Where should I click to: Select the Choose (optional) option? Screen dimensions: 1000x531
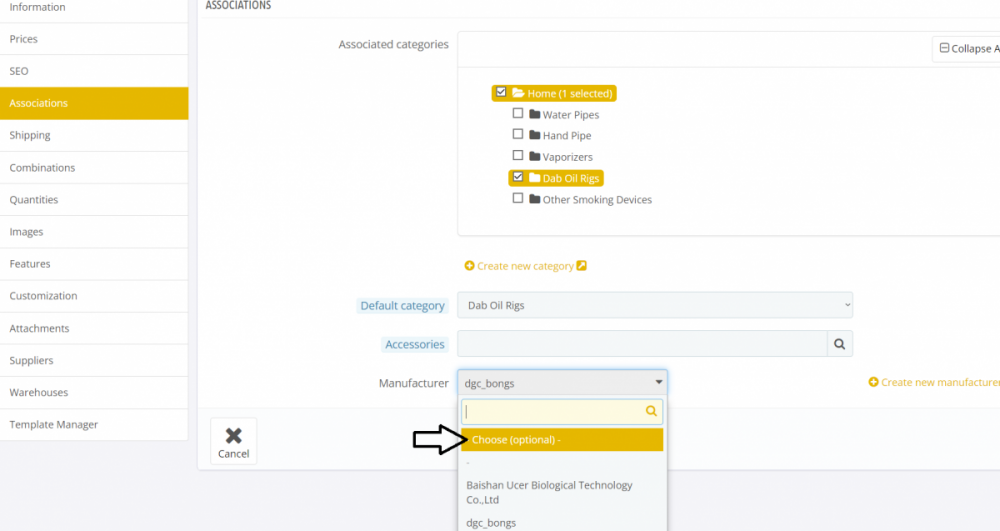(x=562, y=440)
